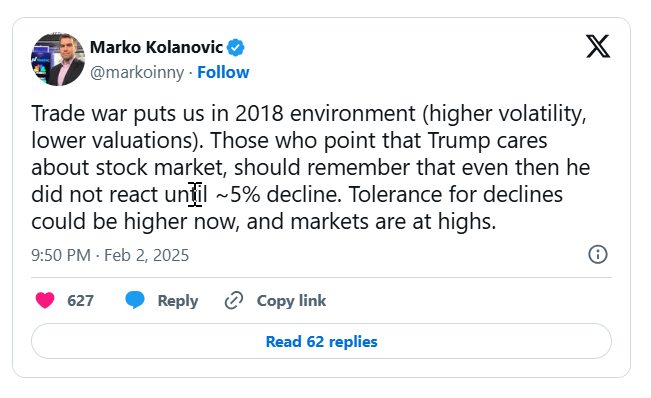Open Marko Kolanovic's profile picture
The width and height of the screenshot is (651, 398).
tap(58, 59)
